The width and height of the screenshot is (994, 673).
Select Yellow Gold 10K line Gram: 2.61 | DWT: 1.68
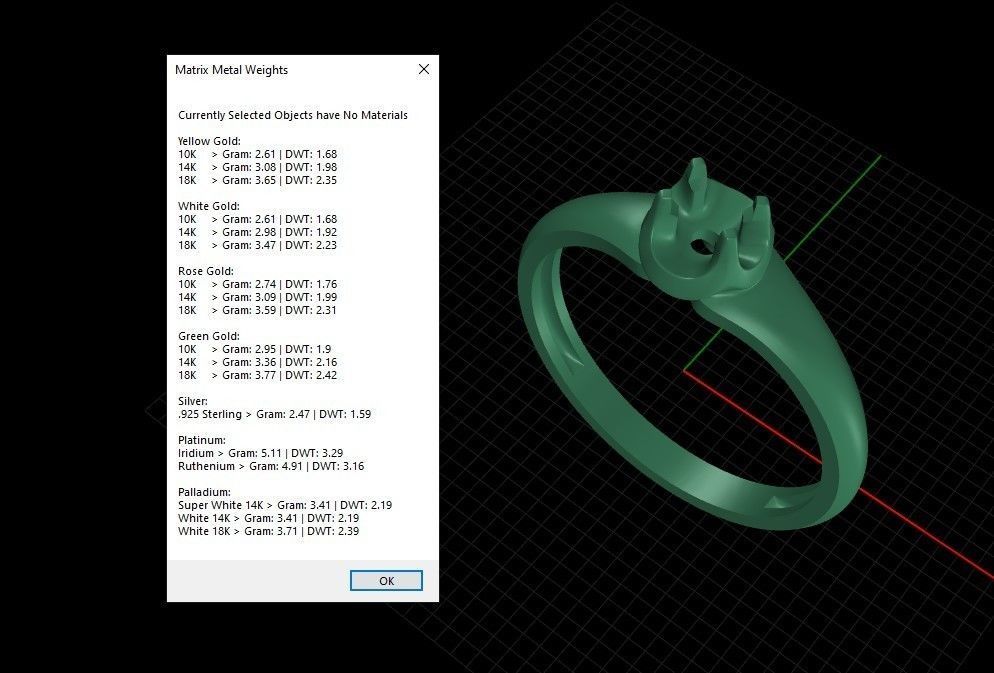(257, 154)
